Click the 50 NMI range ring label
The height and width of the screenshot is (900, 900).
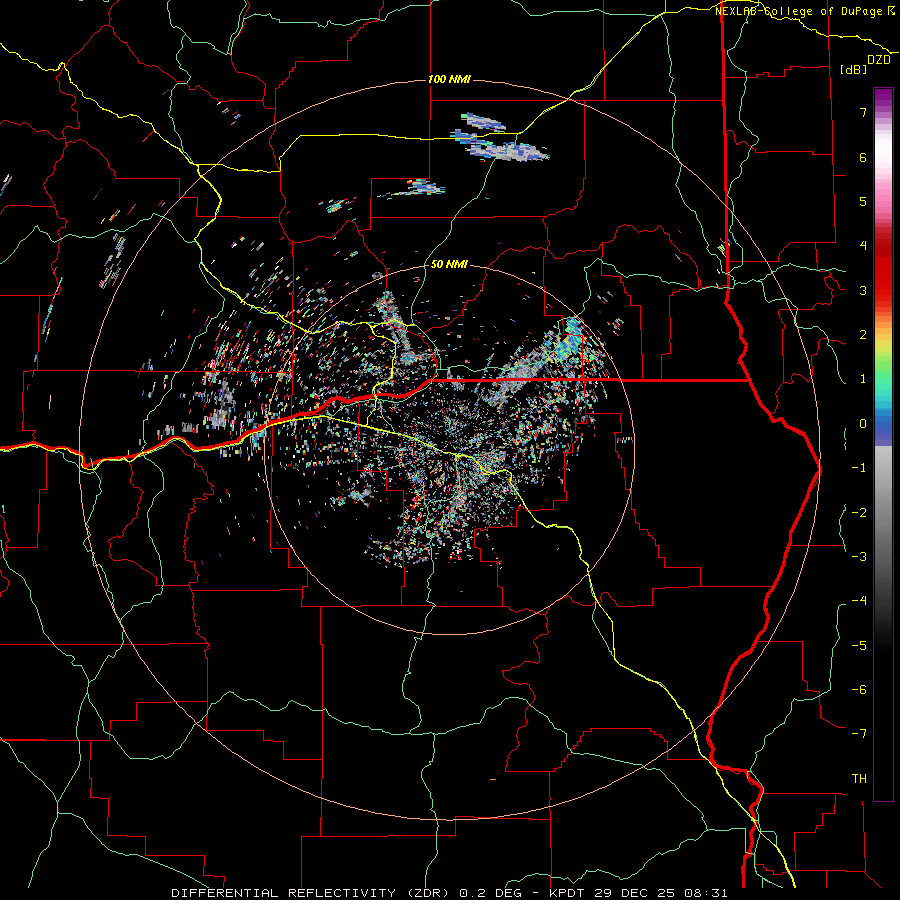[x=449, y=264]
